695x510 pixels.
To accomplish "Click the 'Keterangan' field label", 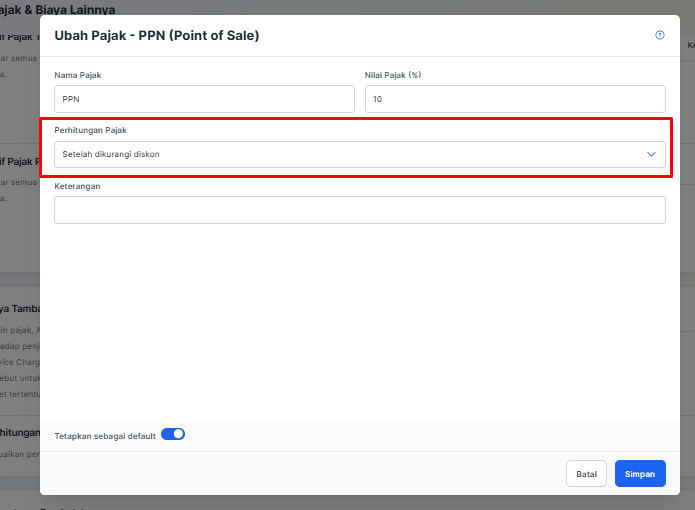I will pos(77,186).
